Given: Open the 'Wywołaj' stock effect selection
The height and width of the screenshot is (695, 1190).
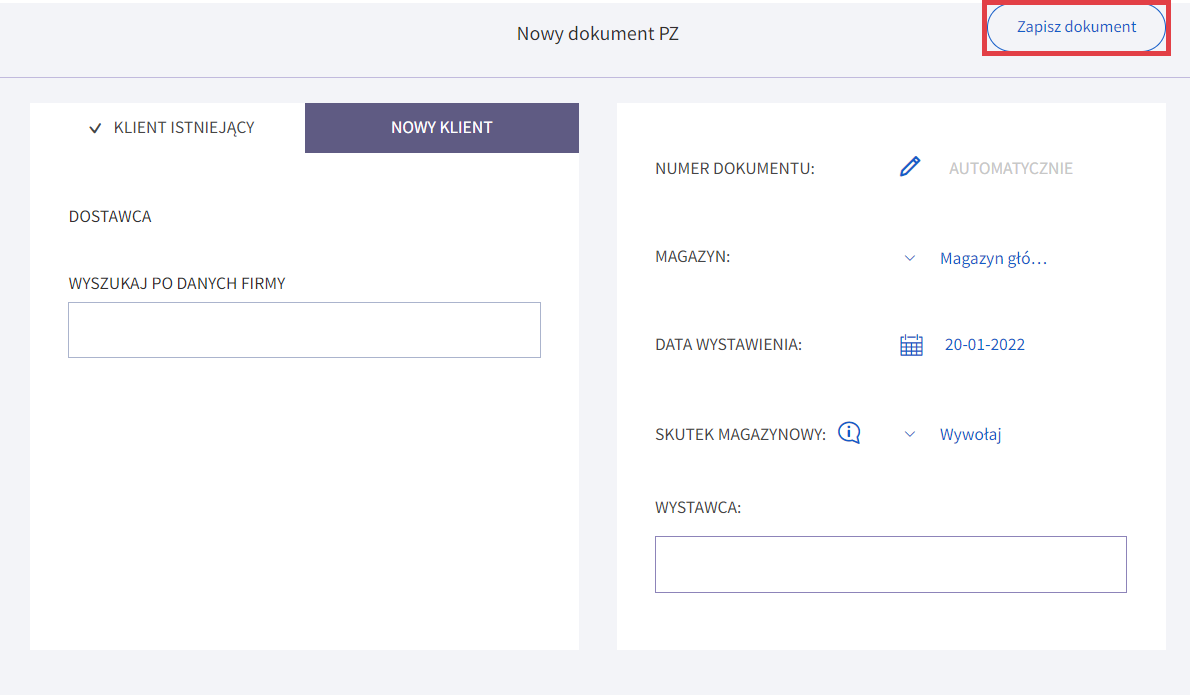Looking at the screenshot, I should [x=970, y=434].
